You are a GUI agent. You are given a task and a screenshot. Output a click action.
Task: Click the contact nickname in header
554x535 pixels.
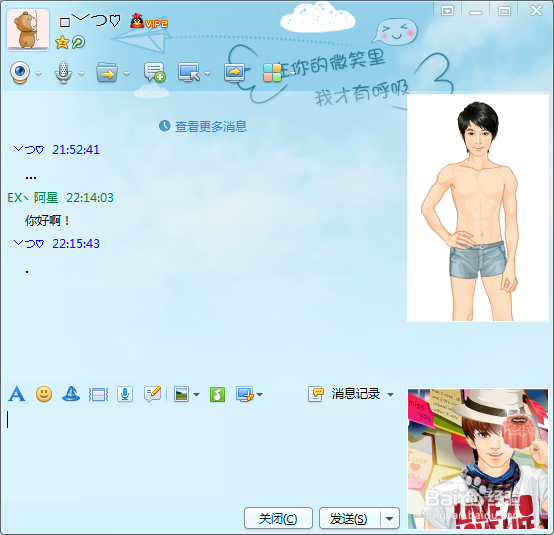coord(90,21)
